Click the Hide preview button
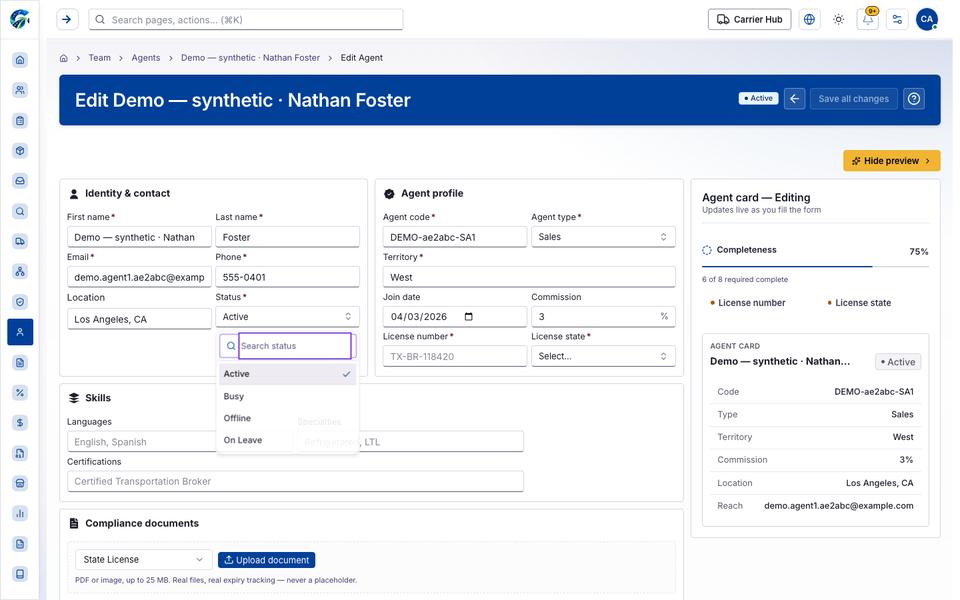Viewport: 960px width, 600px height. [x=891, y=161]
